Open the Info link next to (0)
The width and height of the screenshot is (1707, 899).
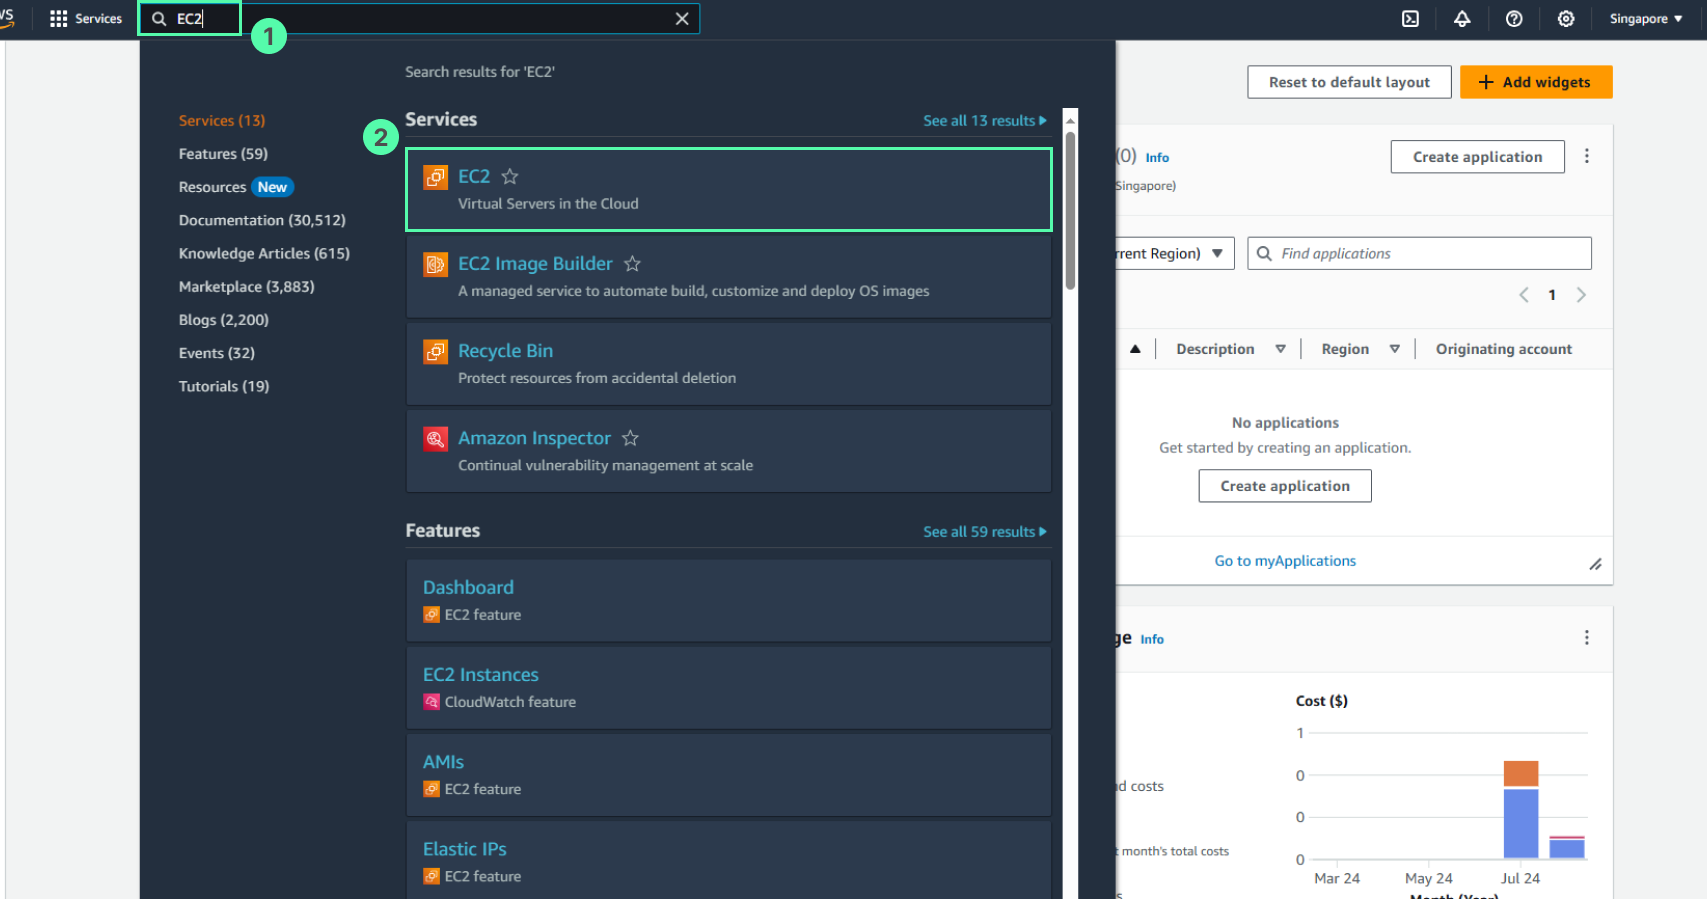(1157, 158)
